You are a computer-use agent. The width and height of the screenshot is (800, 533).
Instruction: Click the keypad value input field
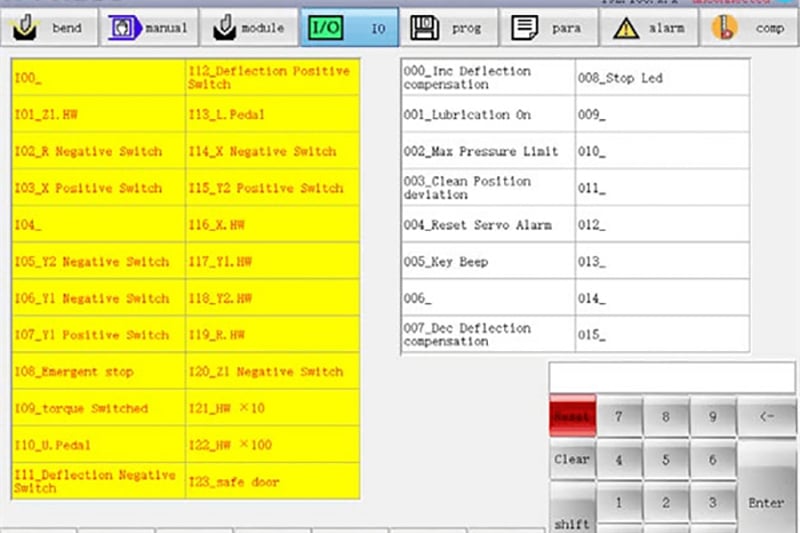pyautogui.click(x=672, y=377)
